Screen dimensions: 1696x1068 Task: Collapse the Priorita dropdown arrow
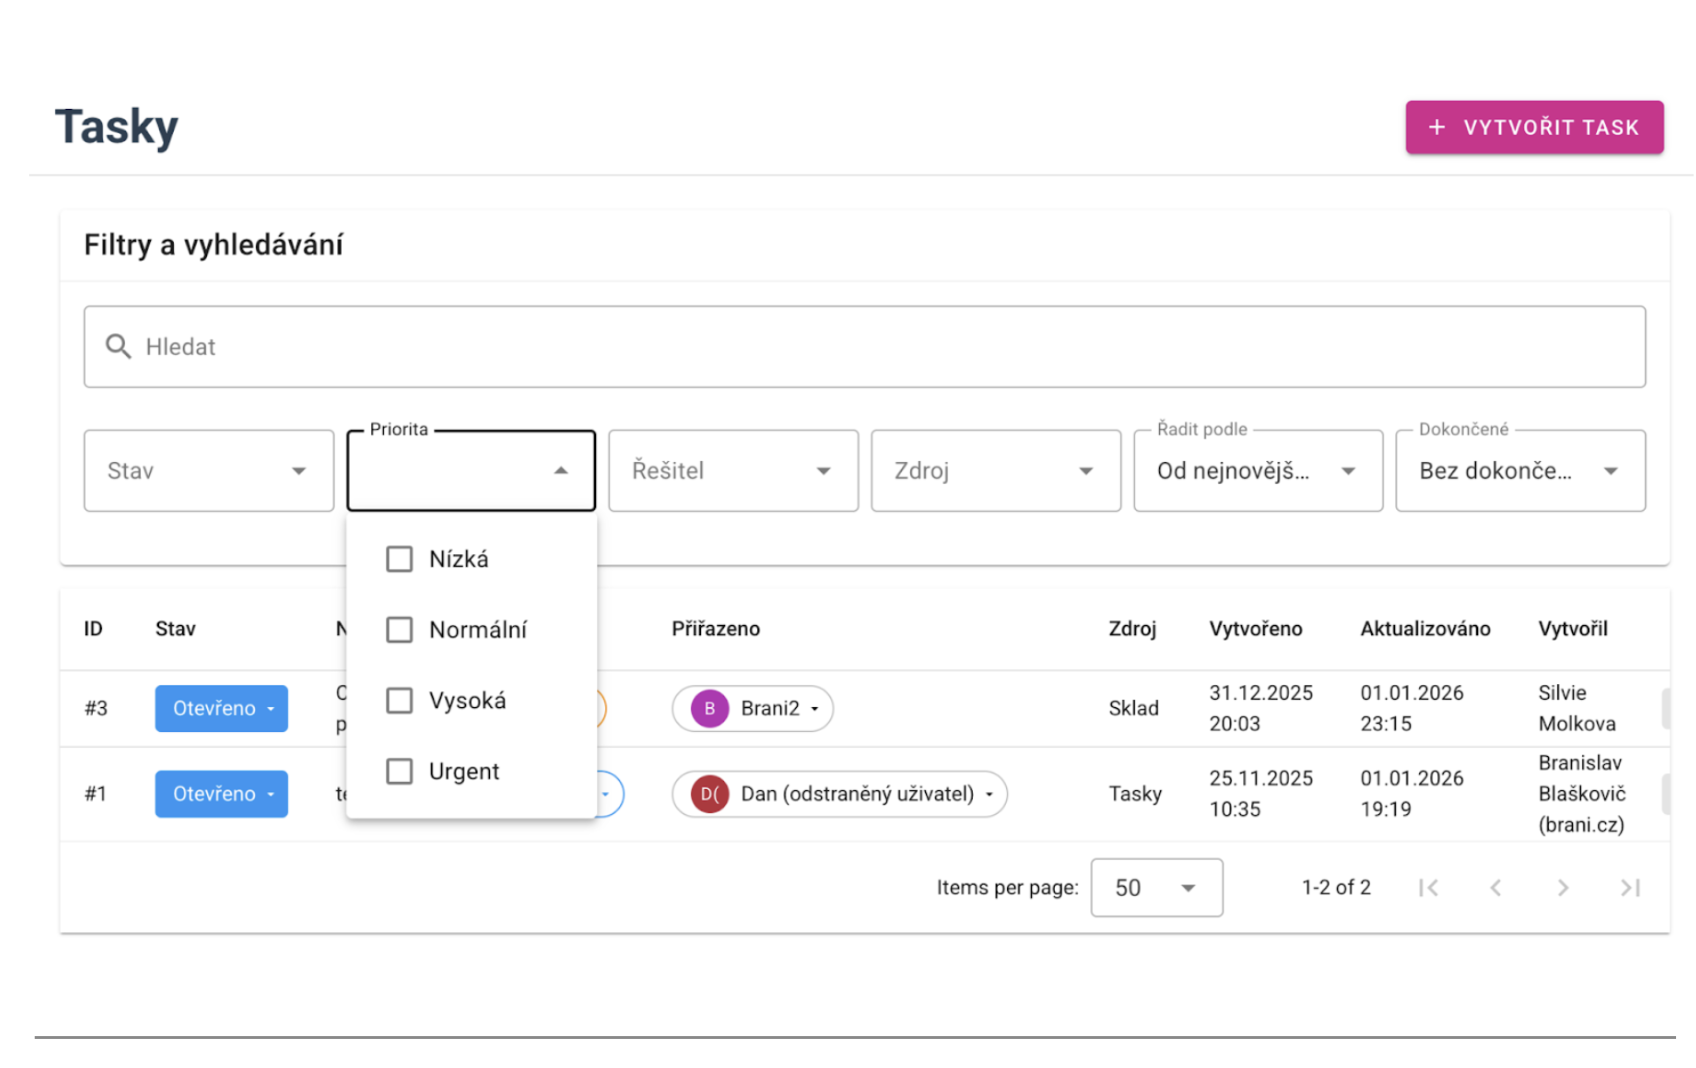(561, 470)
